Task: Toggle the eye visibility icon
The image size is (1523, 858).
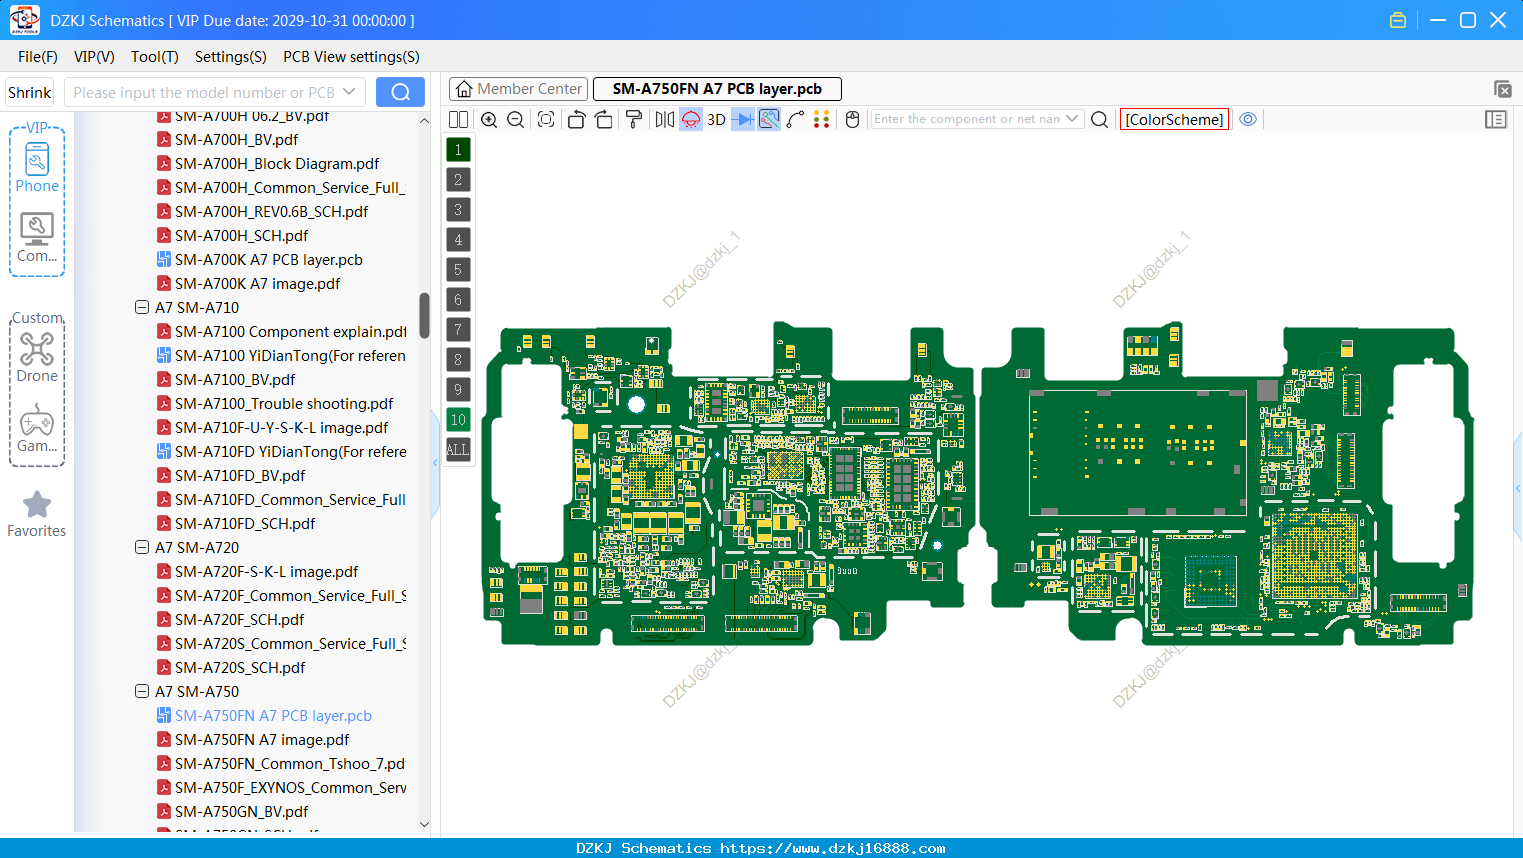Action: point(1248,119)
